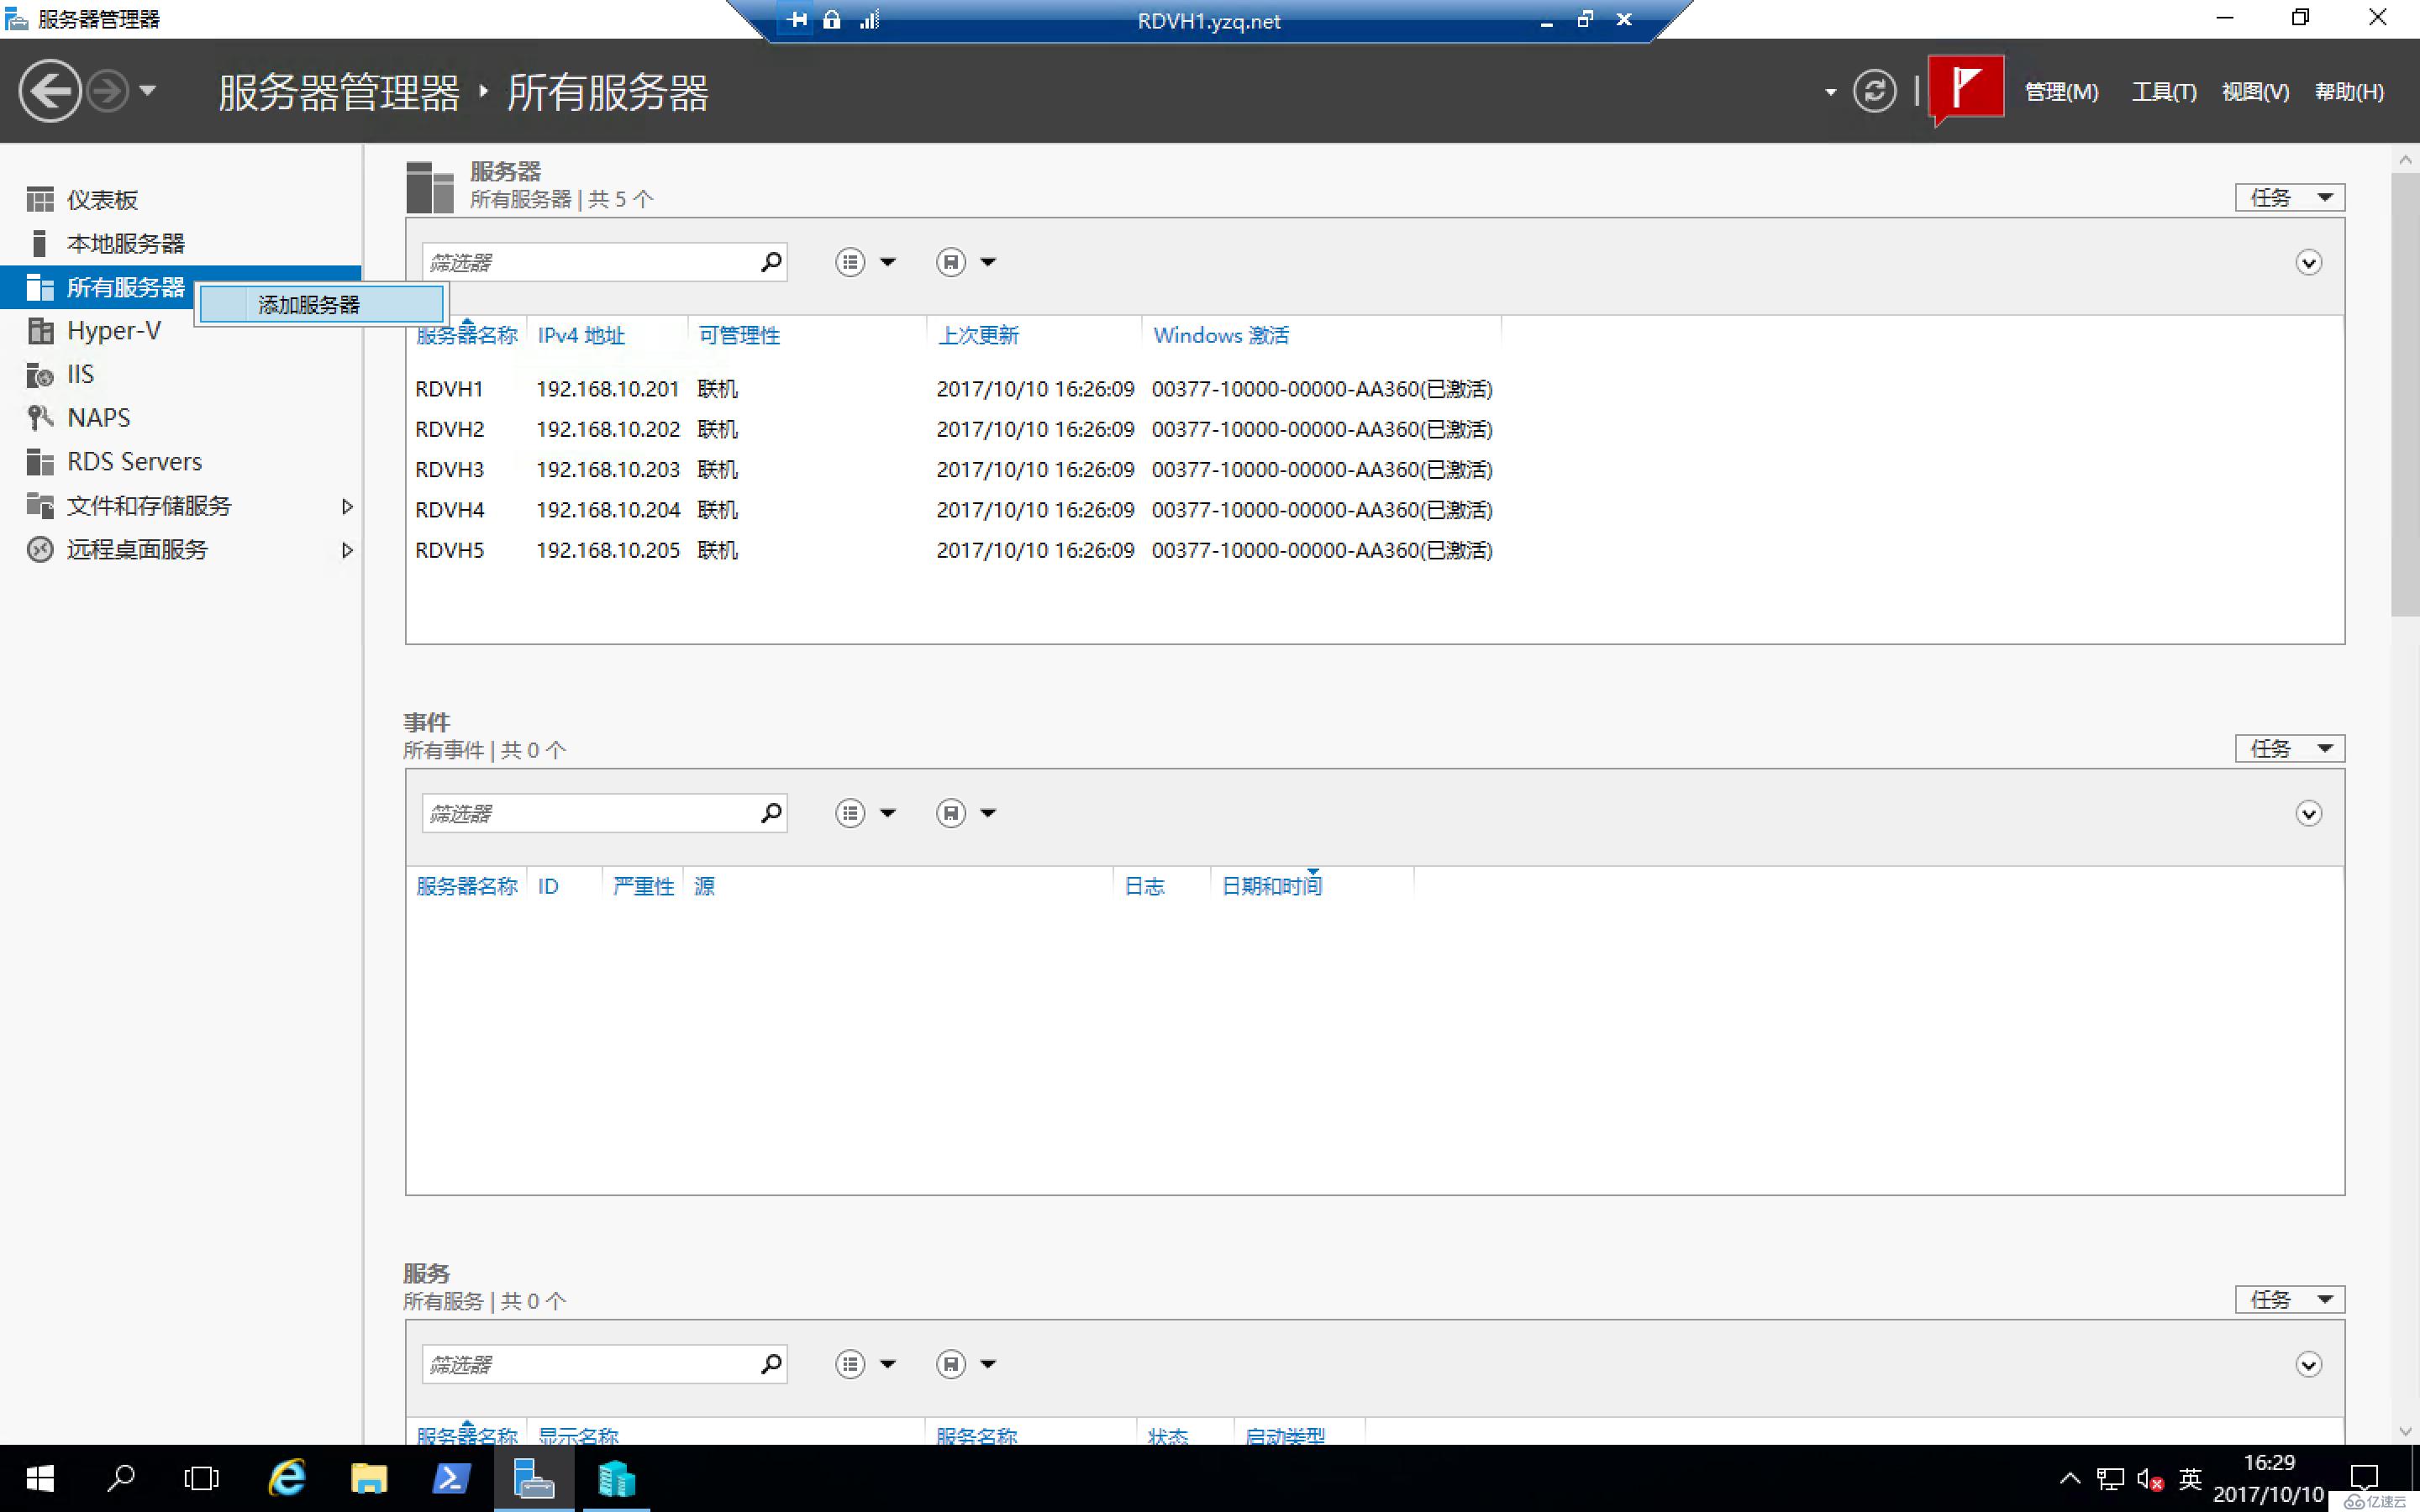Expand the 远程桌面服务 arrow
This screenshot has height=1512, width=2420.
click(347, 550)
